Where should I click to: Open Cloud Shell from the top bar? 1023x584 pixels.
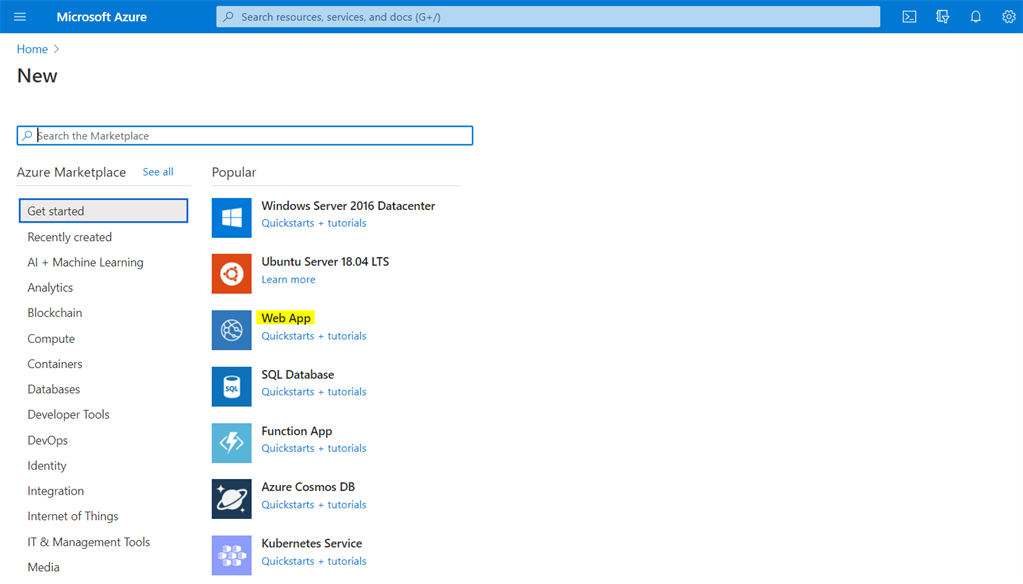click(x=909, y=17)
